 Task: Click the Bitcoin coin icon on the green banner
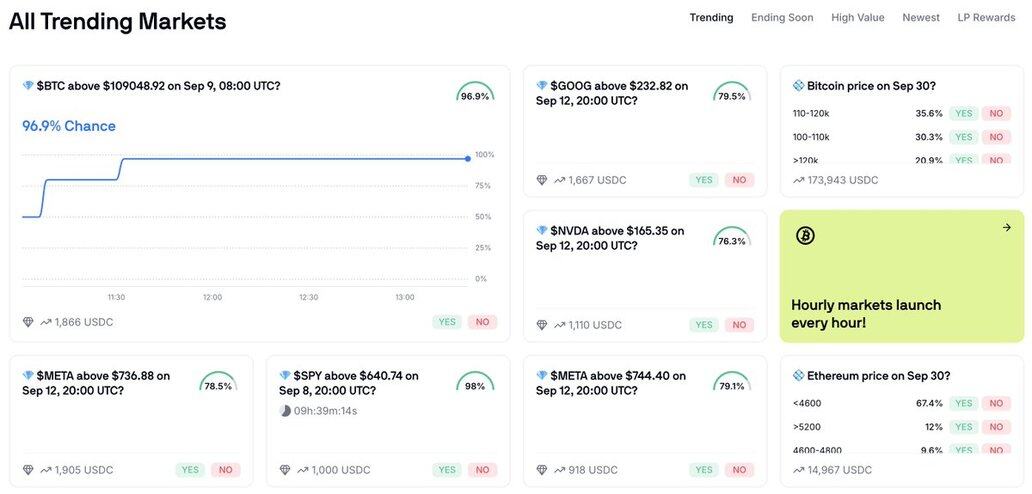[x=805, y=235]
